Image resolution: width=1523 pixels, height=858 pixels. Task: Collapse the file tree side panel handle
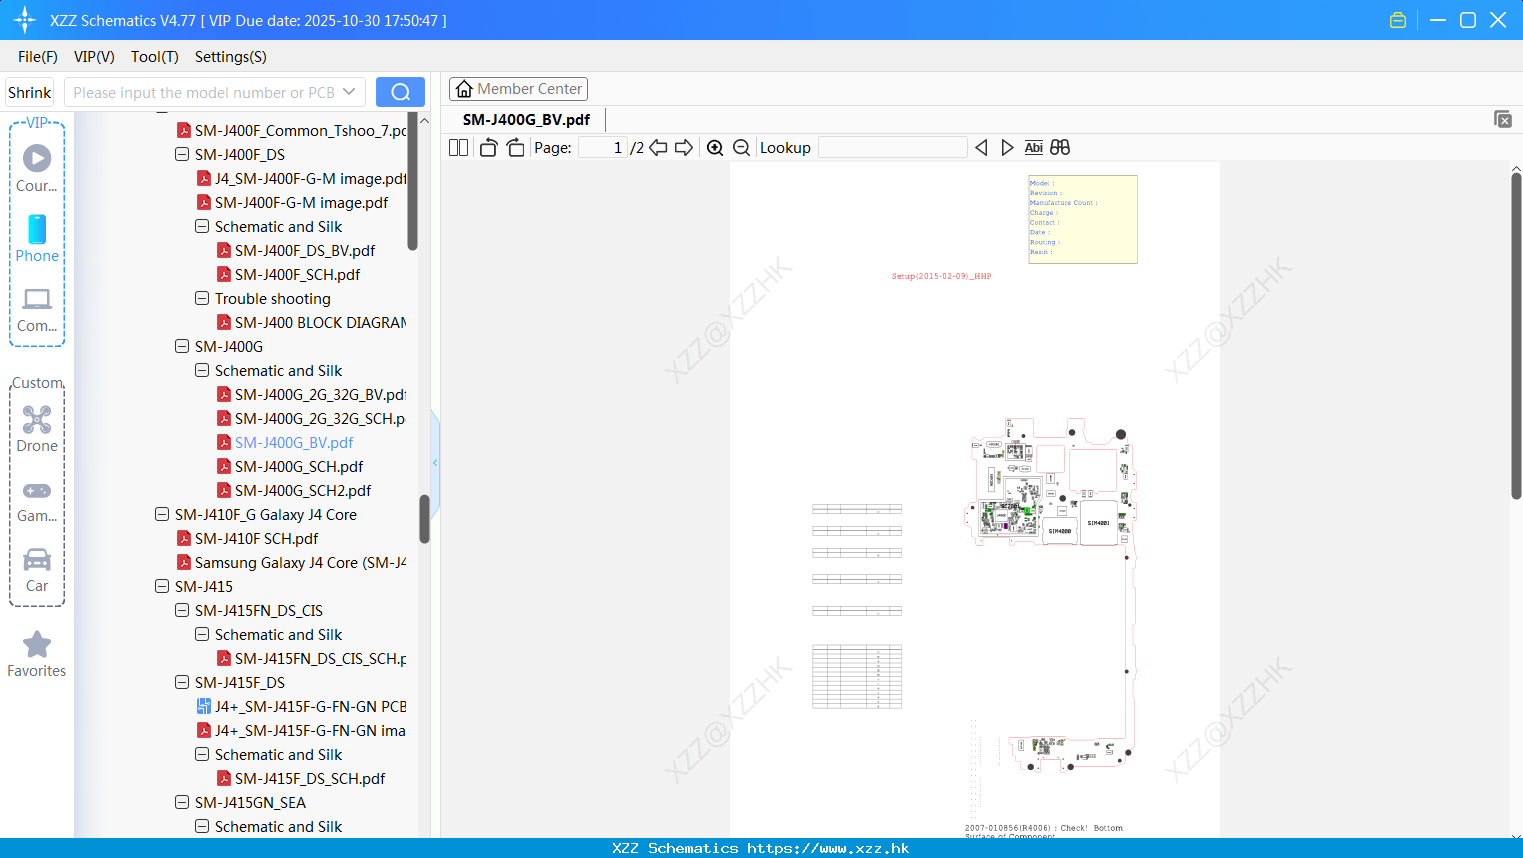(435, 462)
